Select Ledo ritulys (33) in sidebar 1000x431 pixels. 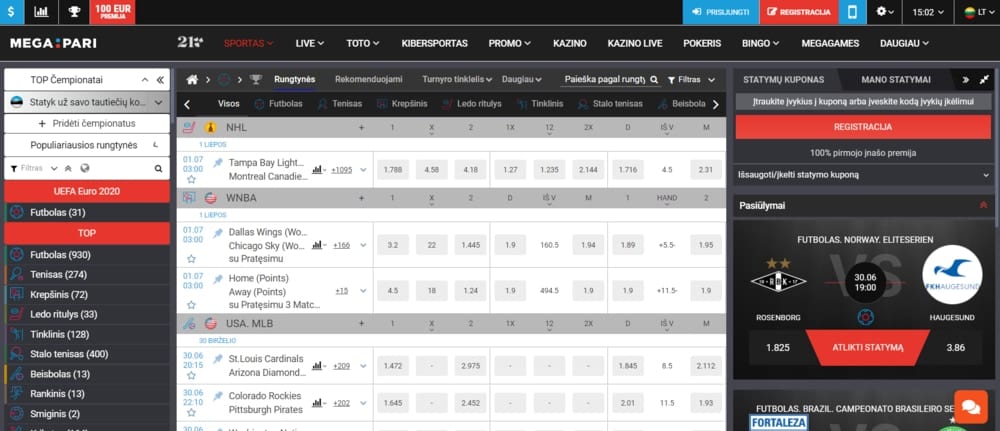coord(87,314)
